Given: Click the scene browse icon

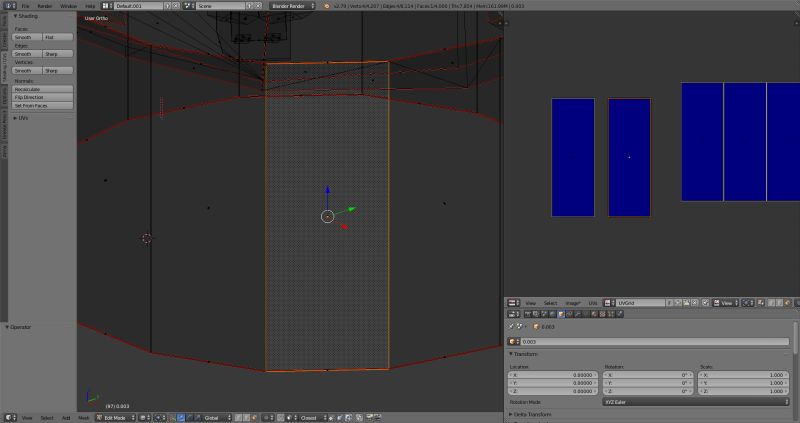Looking at the screenshot, I should (x=188, y=6).
